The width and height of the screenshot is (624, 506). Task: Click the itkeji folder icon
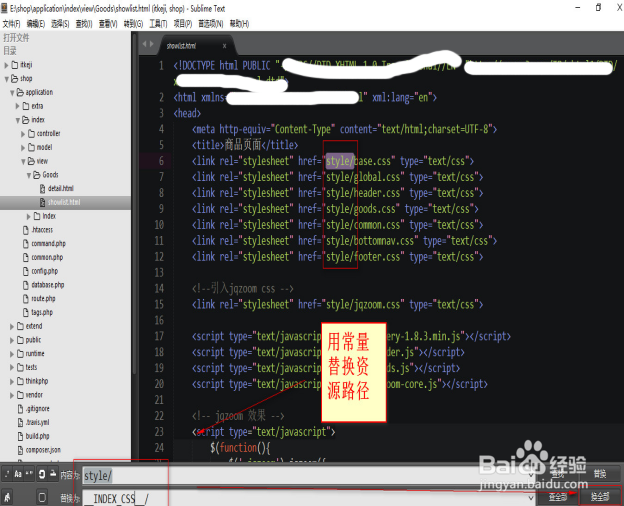pos(15,65)
